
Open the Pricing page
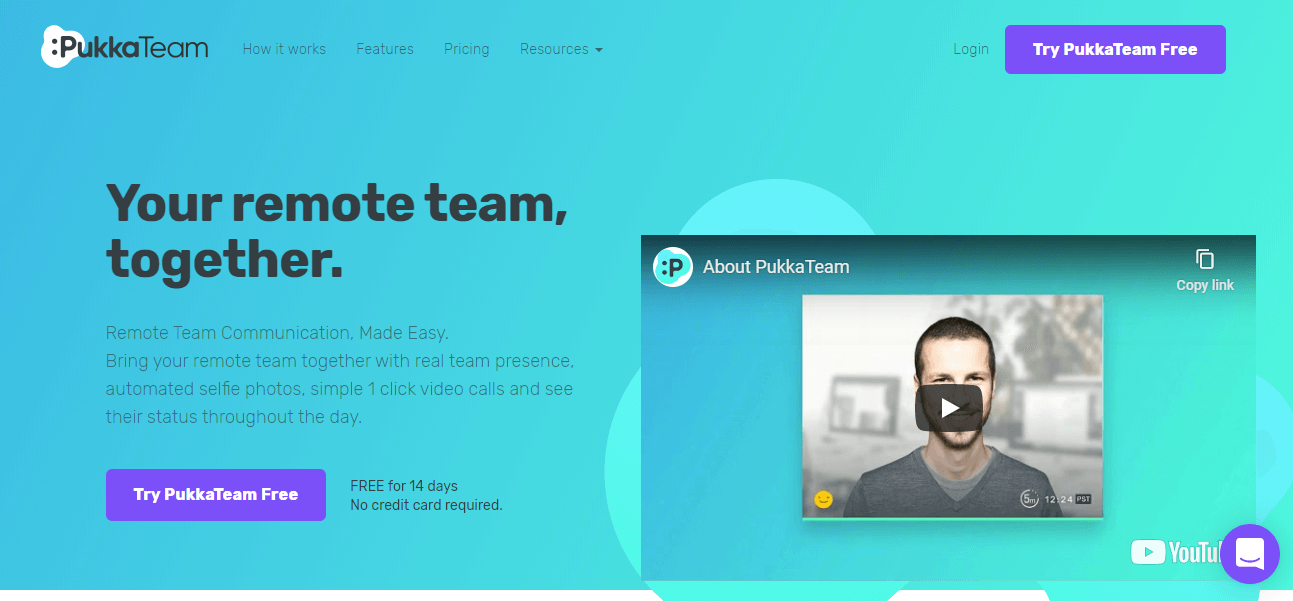pos(467,49)
